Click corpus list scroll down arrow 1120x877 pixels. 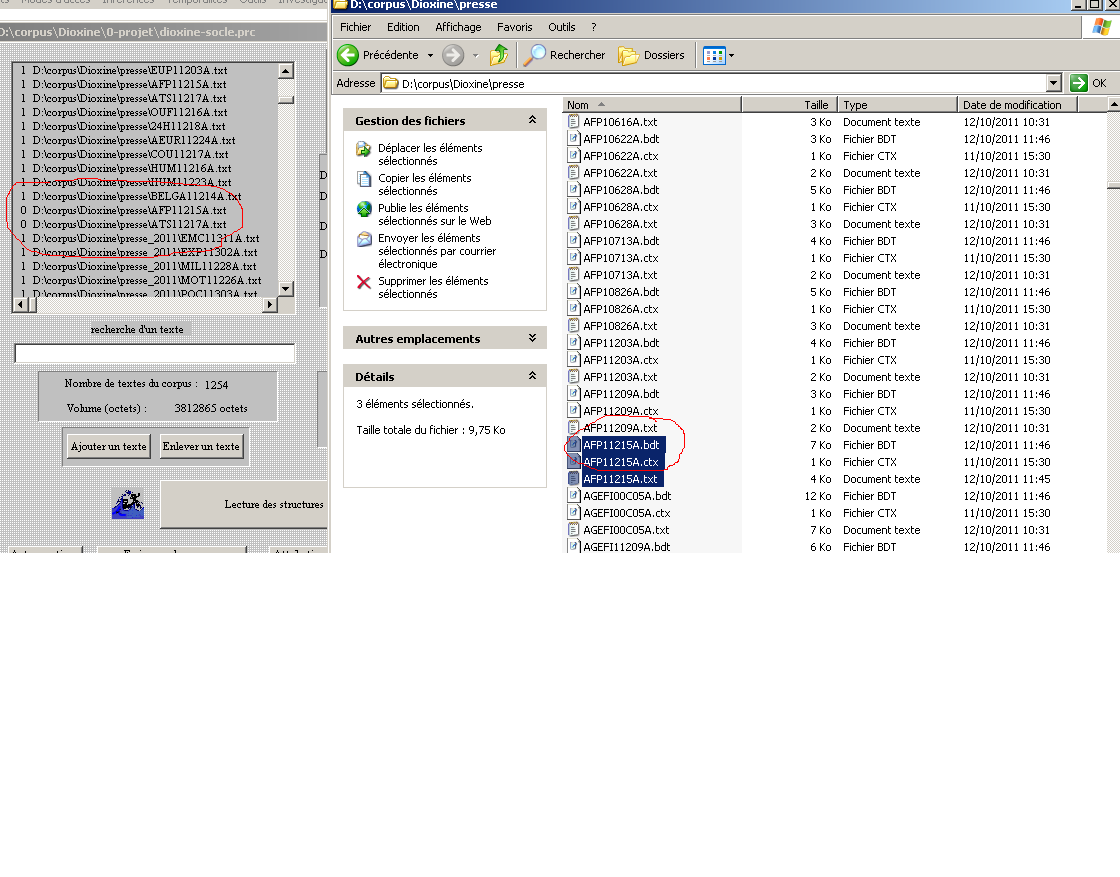click(286, 289)
